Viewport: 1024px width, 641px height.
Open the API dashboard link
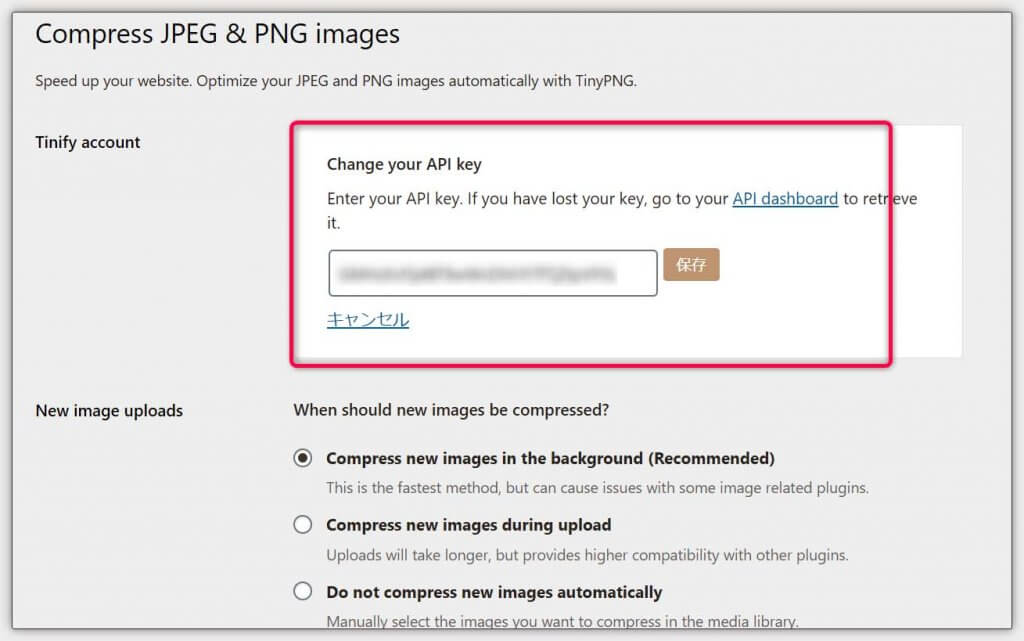click(785, 198)
